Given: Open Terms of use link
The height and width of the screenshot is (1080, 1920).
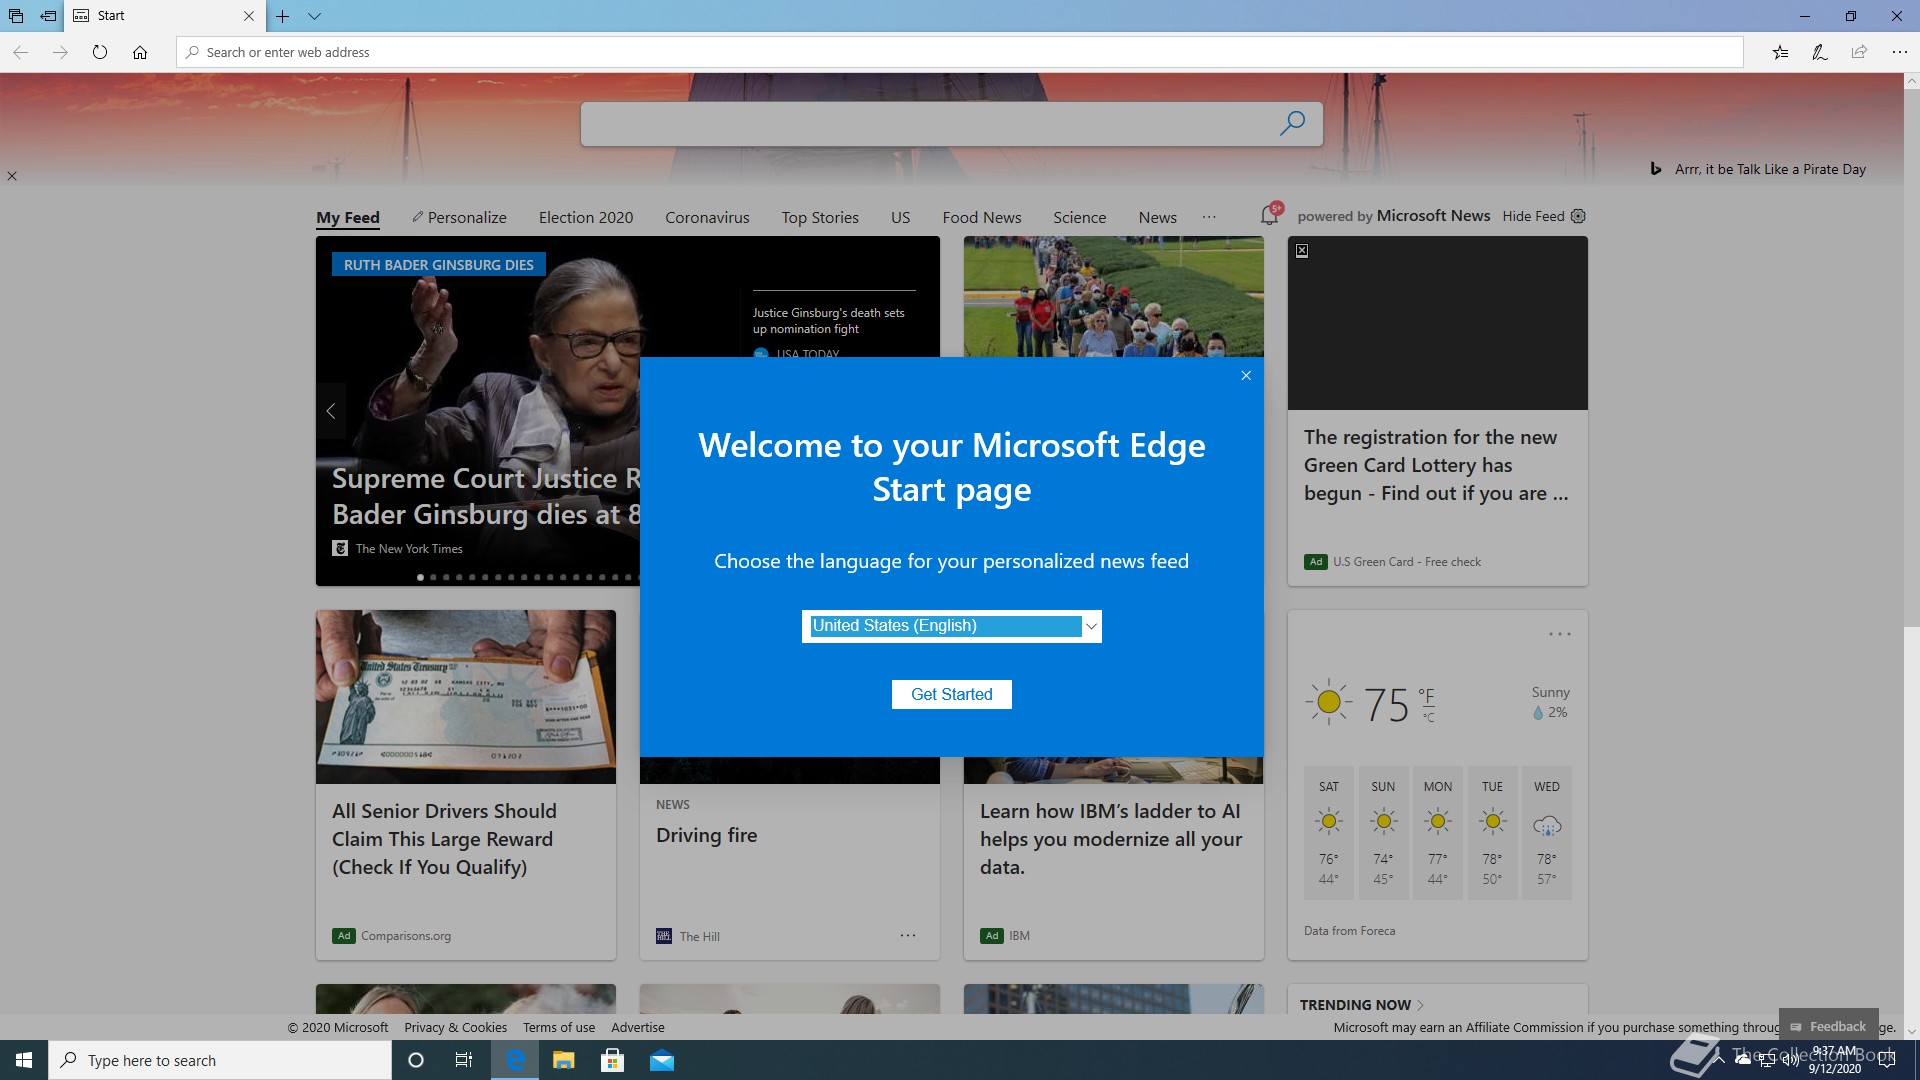Looking at the screenshot, I should coord(559,1027).
